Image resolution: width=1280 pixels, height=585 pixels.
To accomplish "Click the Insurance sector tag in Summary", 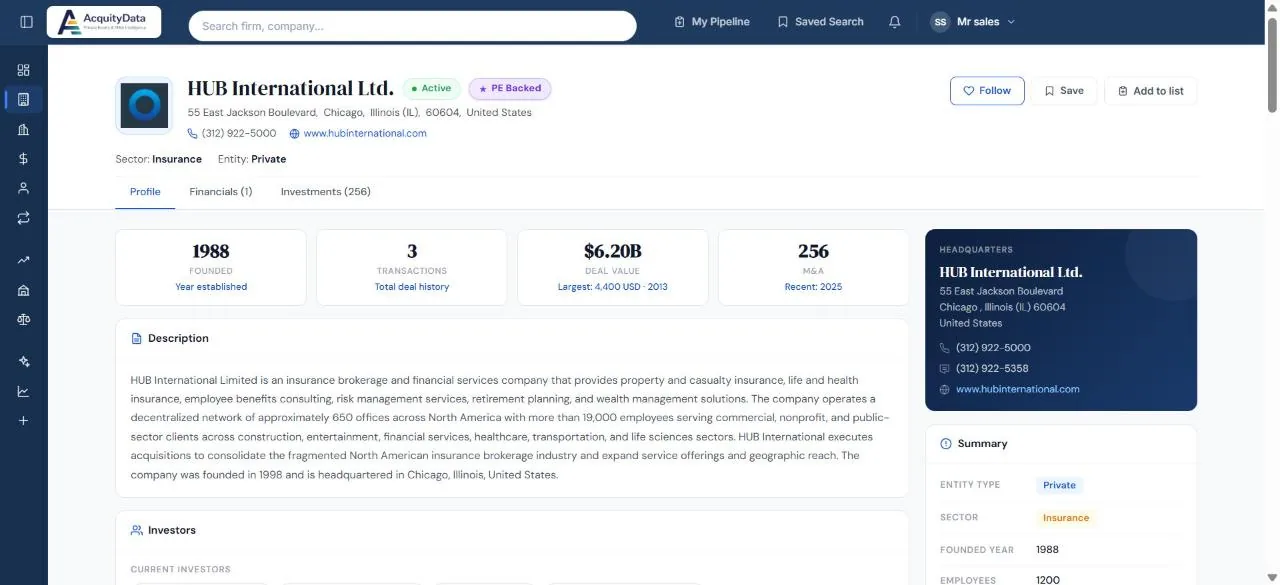I will pos(1066,518).
